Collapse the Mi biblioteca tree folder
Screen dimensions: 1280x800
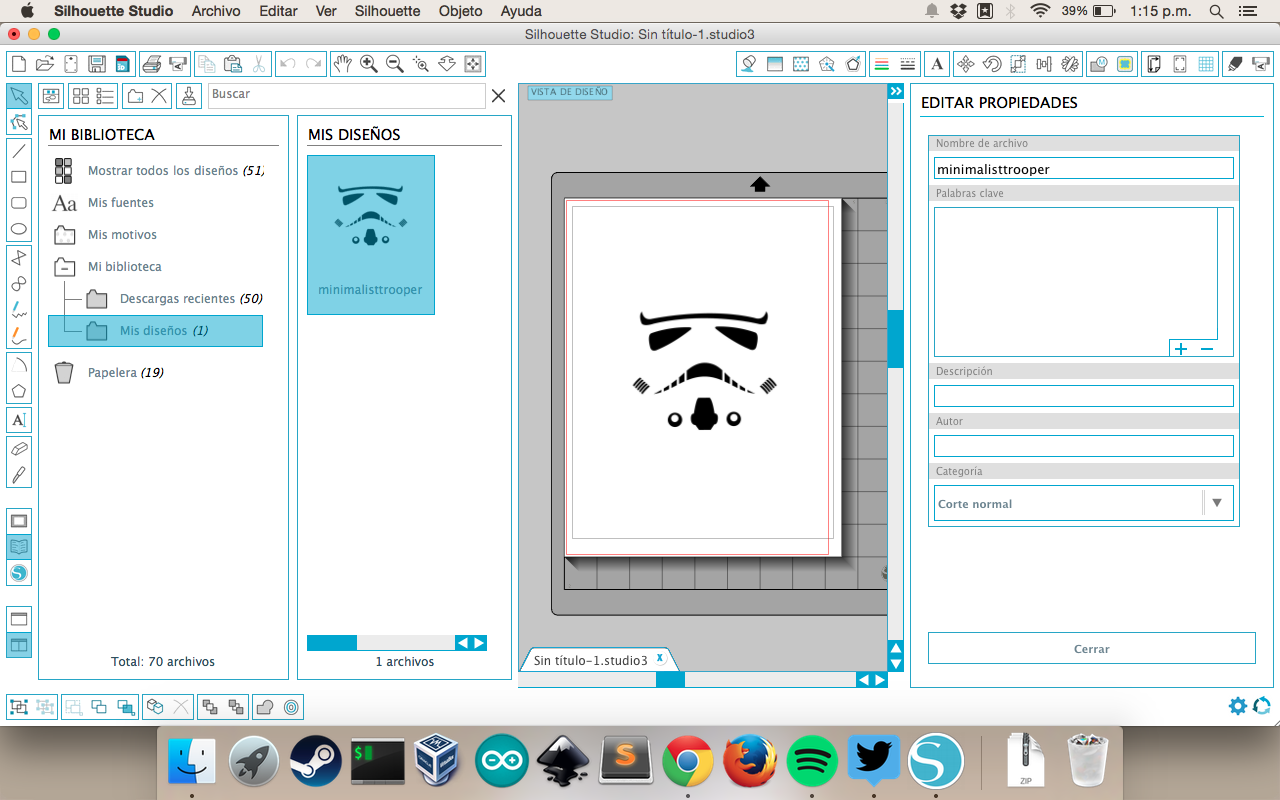point(64,267)
